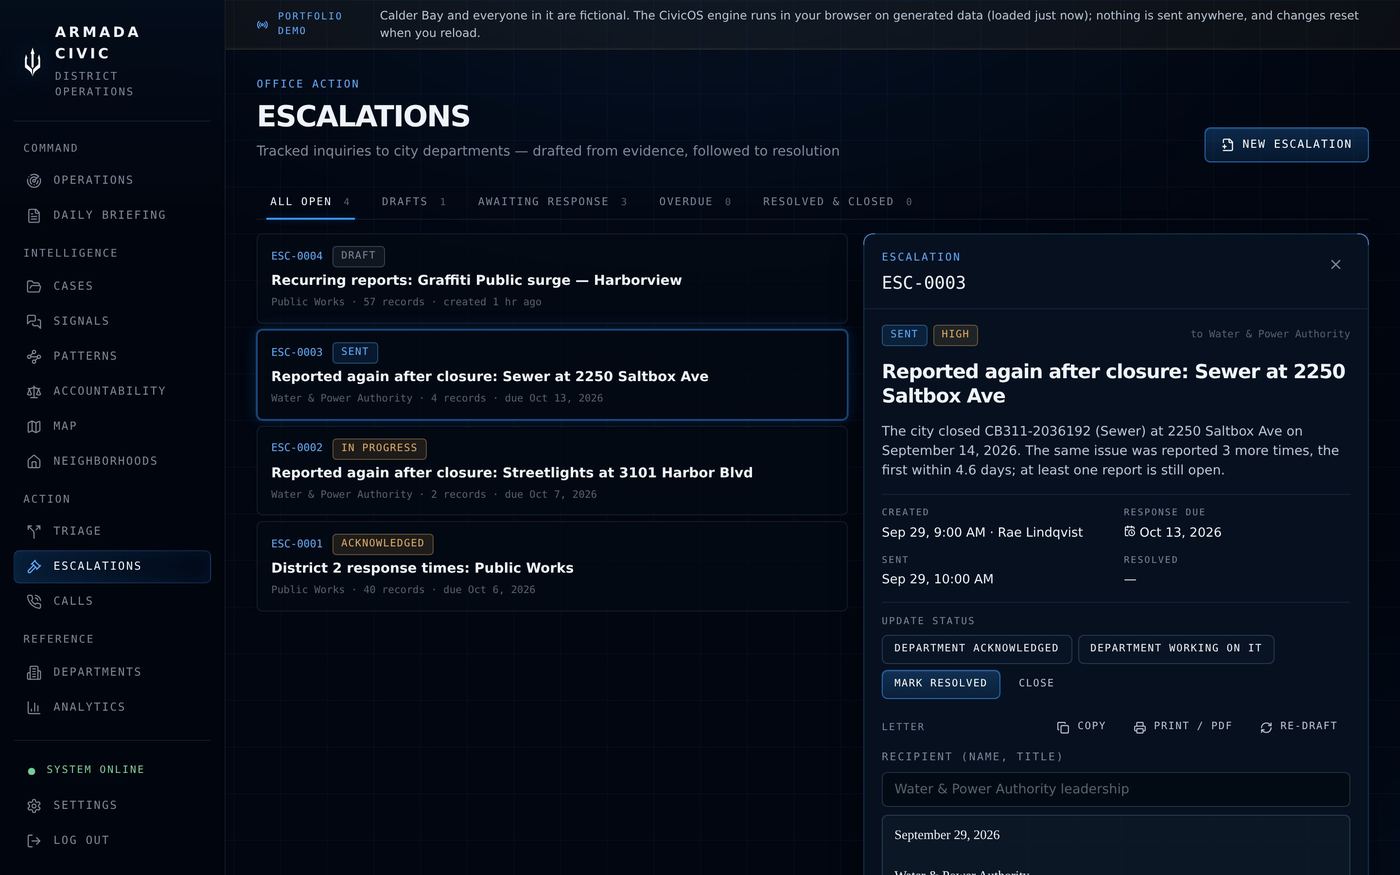1400x875 pixels.
Task: Click the Departments building icon
Action: (x=34, y=673)
